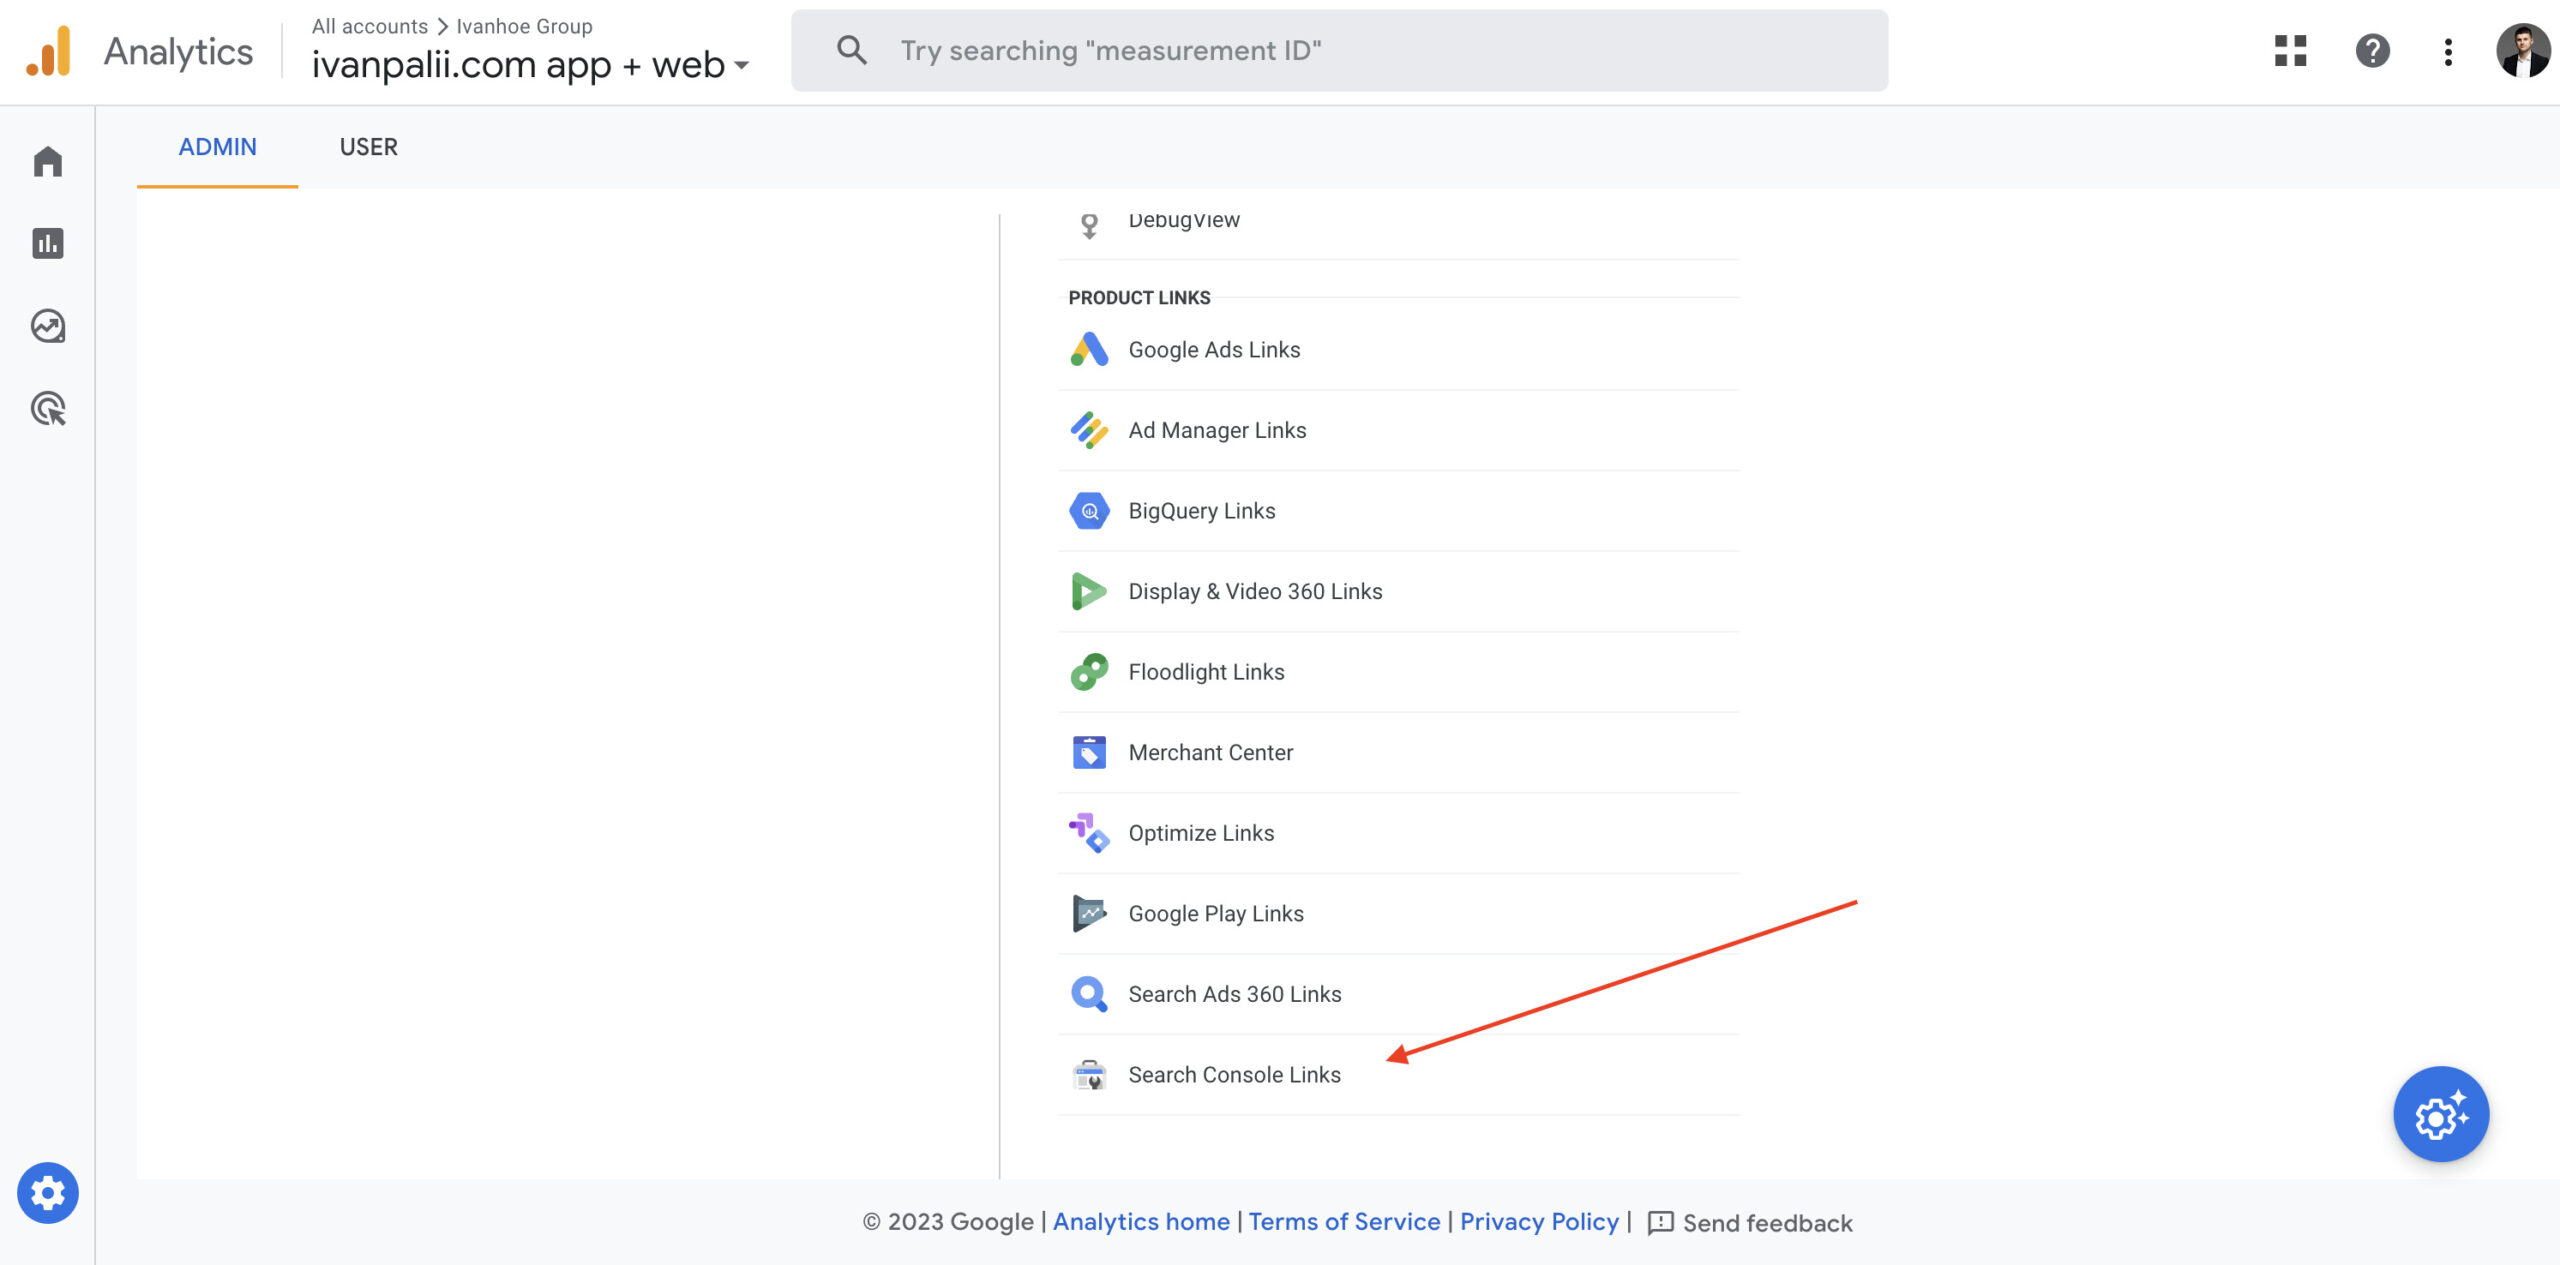
Task: Open the three-dot more options menu
Action: coord(2447,51)
